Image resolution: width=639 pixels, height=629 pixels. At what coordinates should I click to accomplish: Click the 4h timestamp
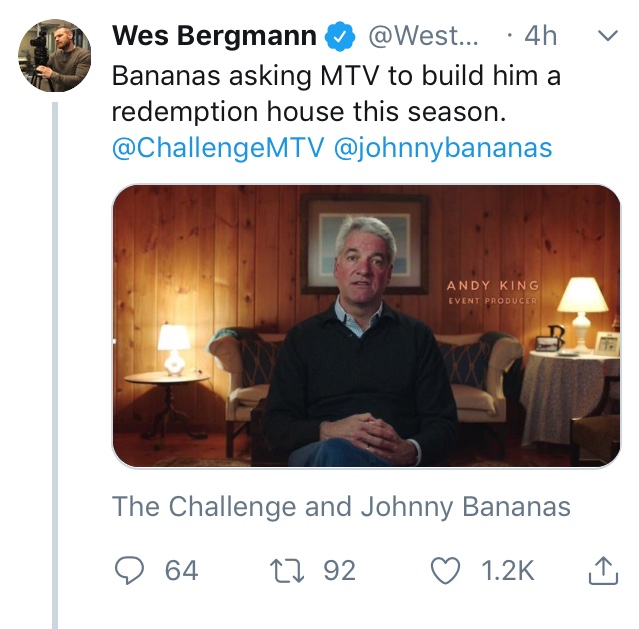(x=540, y=36)
